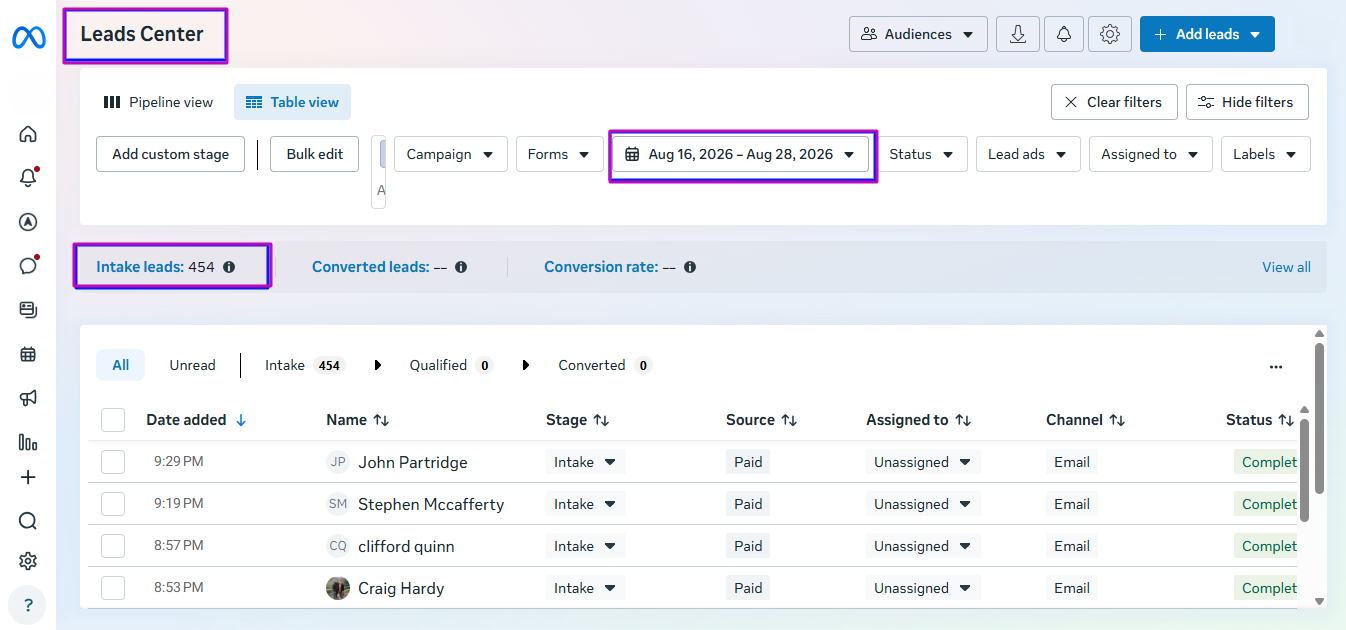
Task: Click the Bulk edit button
Action: pos(315,154)
